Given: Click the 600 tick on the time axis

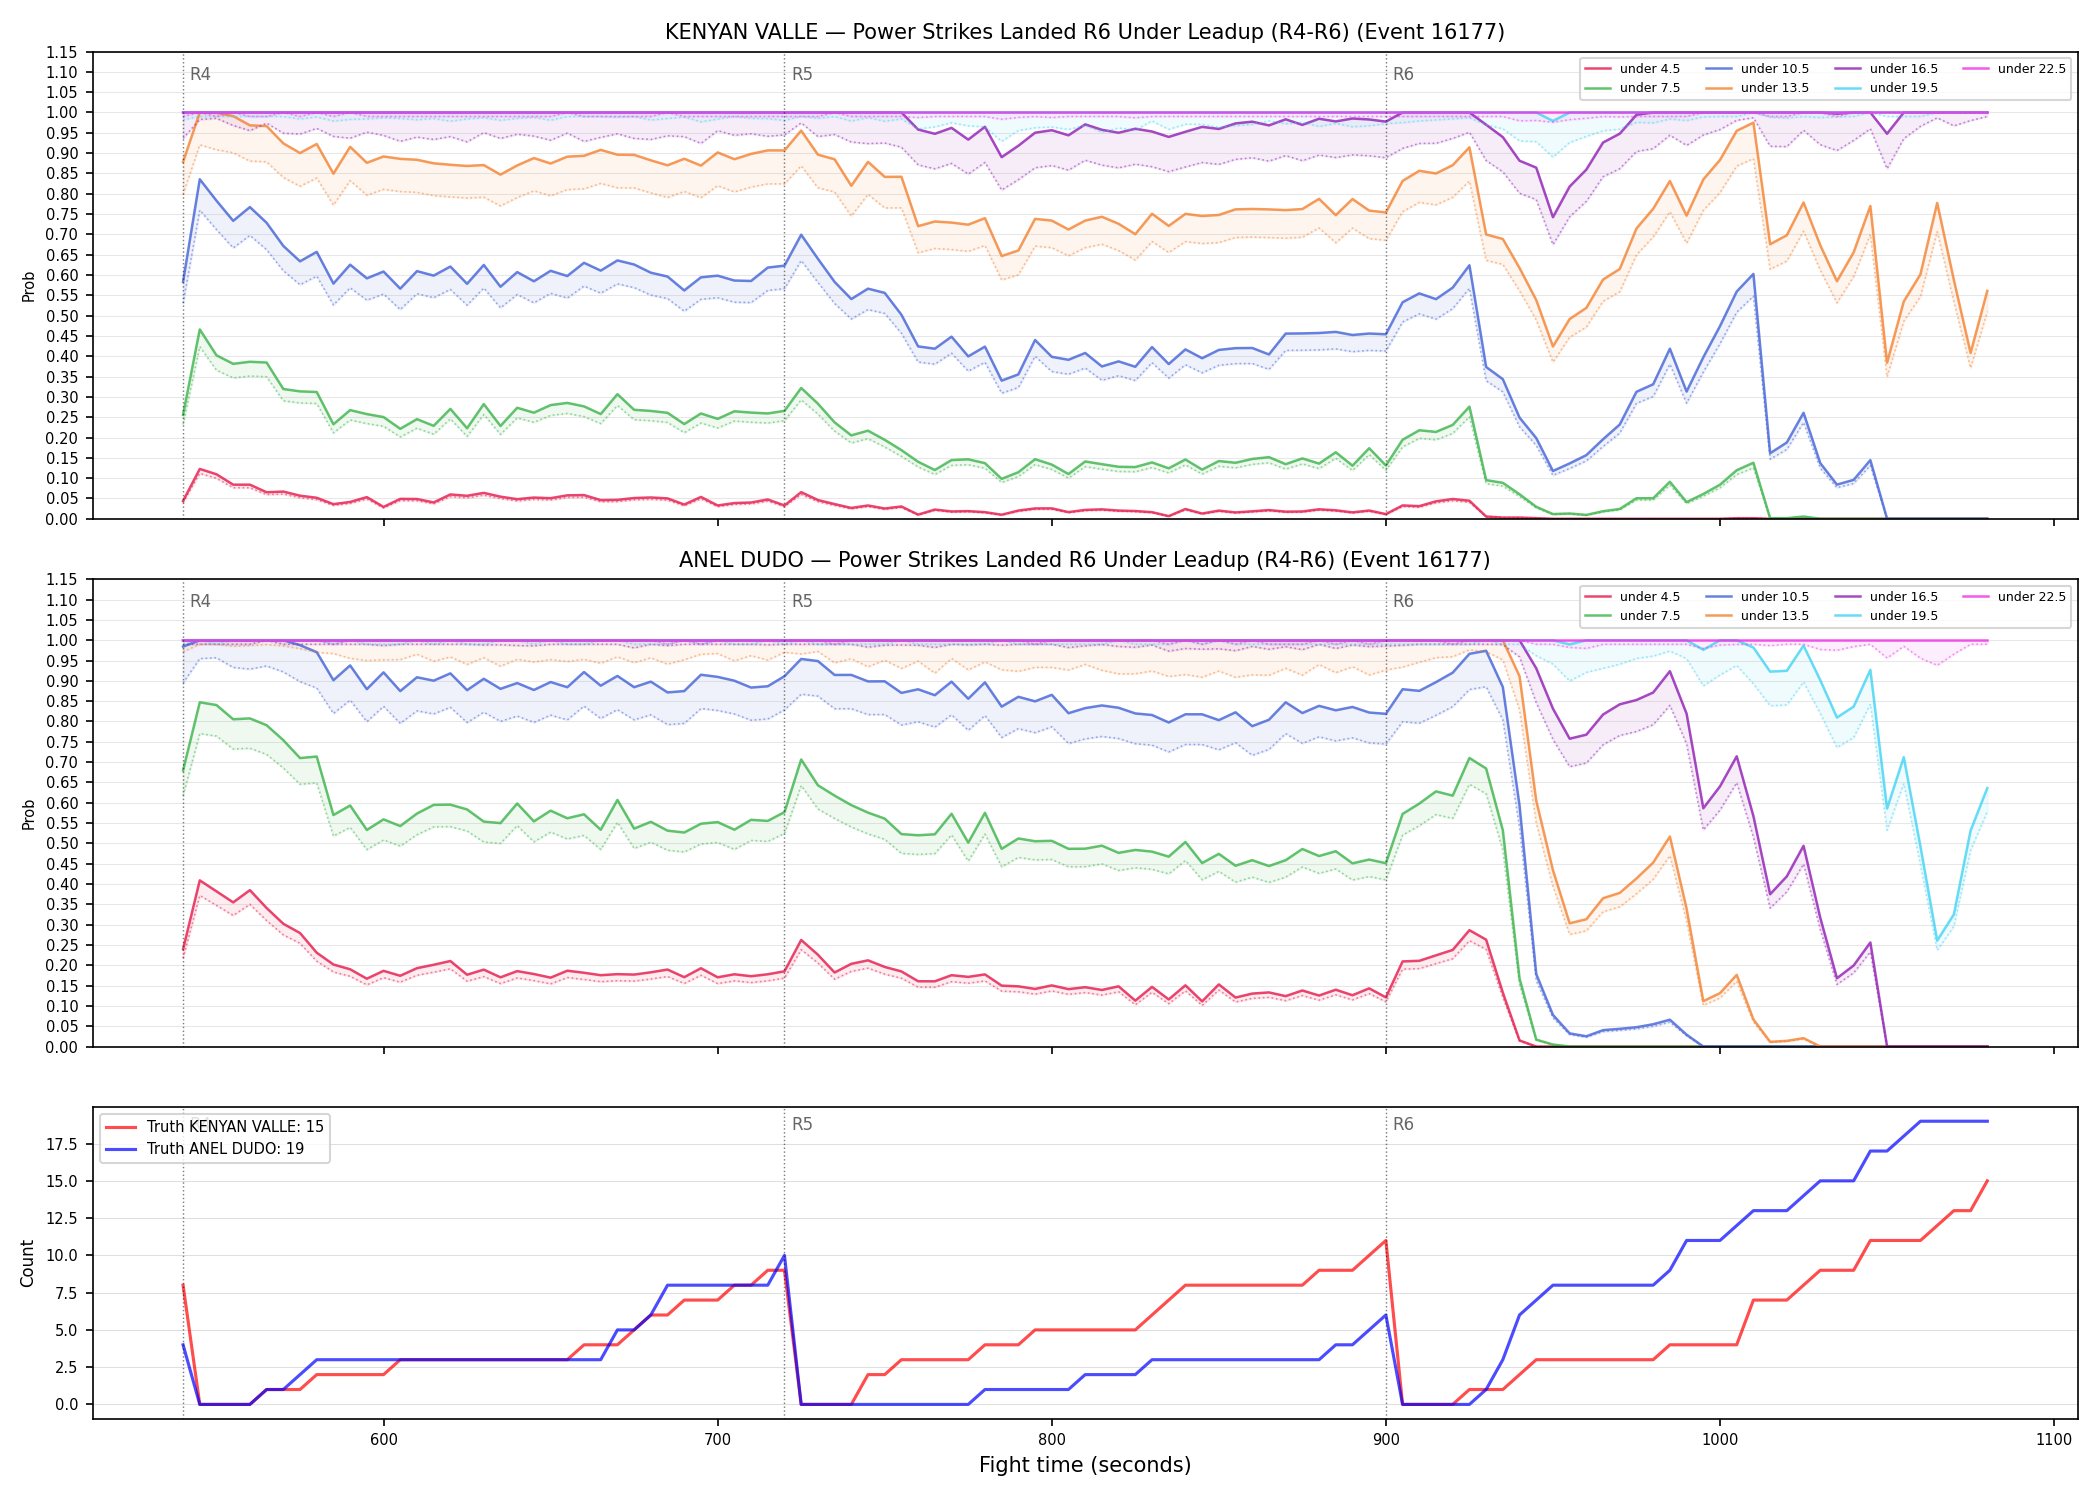Looking at the screenshot, I should (x=384, y=1439).
